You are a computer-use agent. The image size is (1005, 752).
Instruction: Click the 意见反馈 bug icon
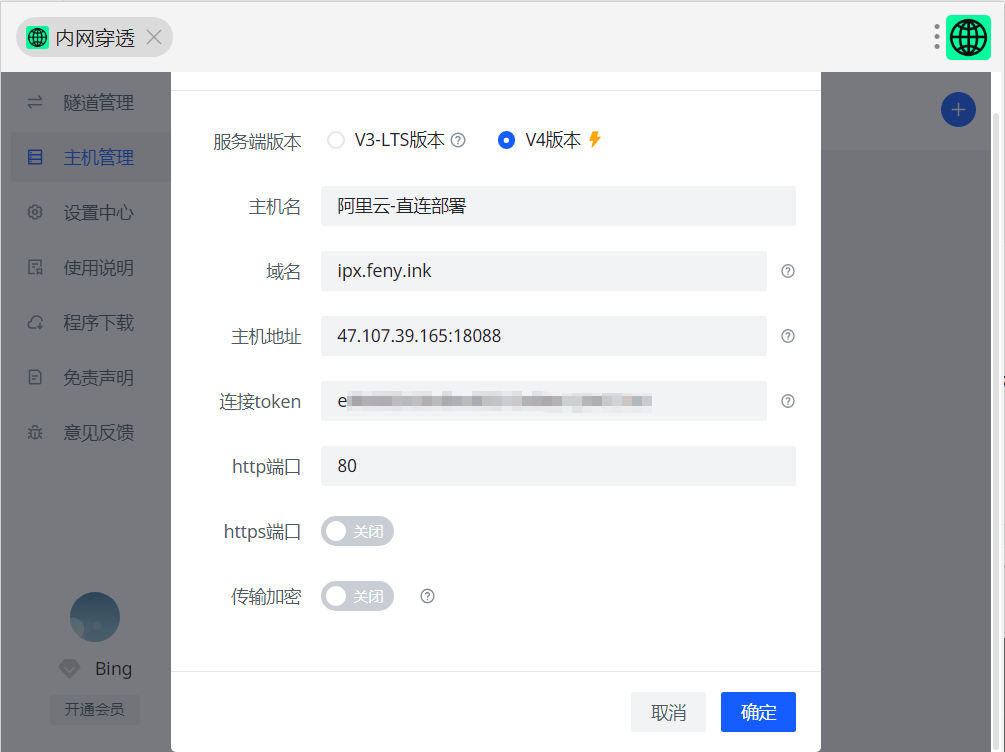pos(35,433)
